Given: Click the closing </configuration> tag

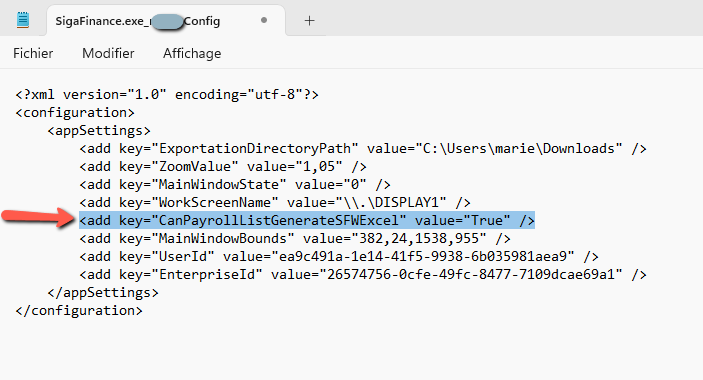Looking at the screenshot, I should 79,310.
